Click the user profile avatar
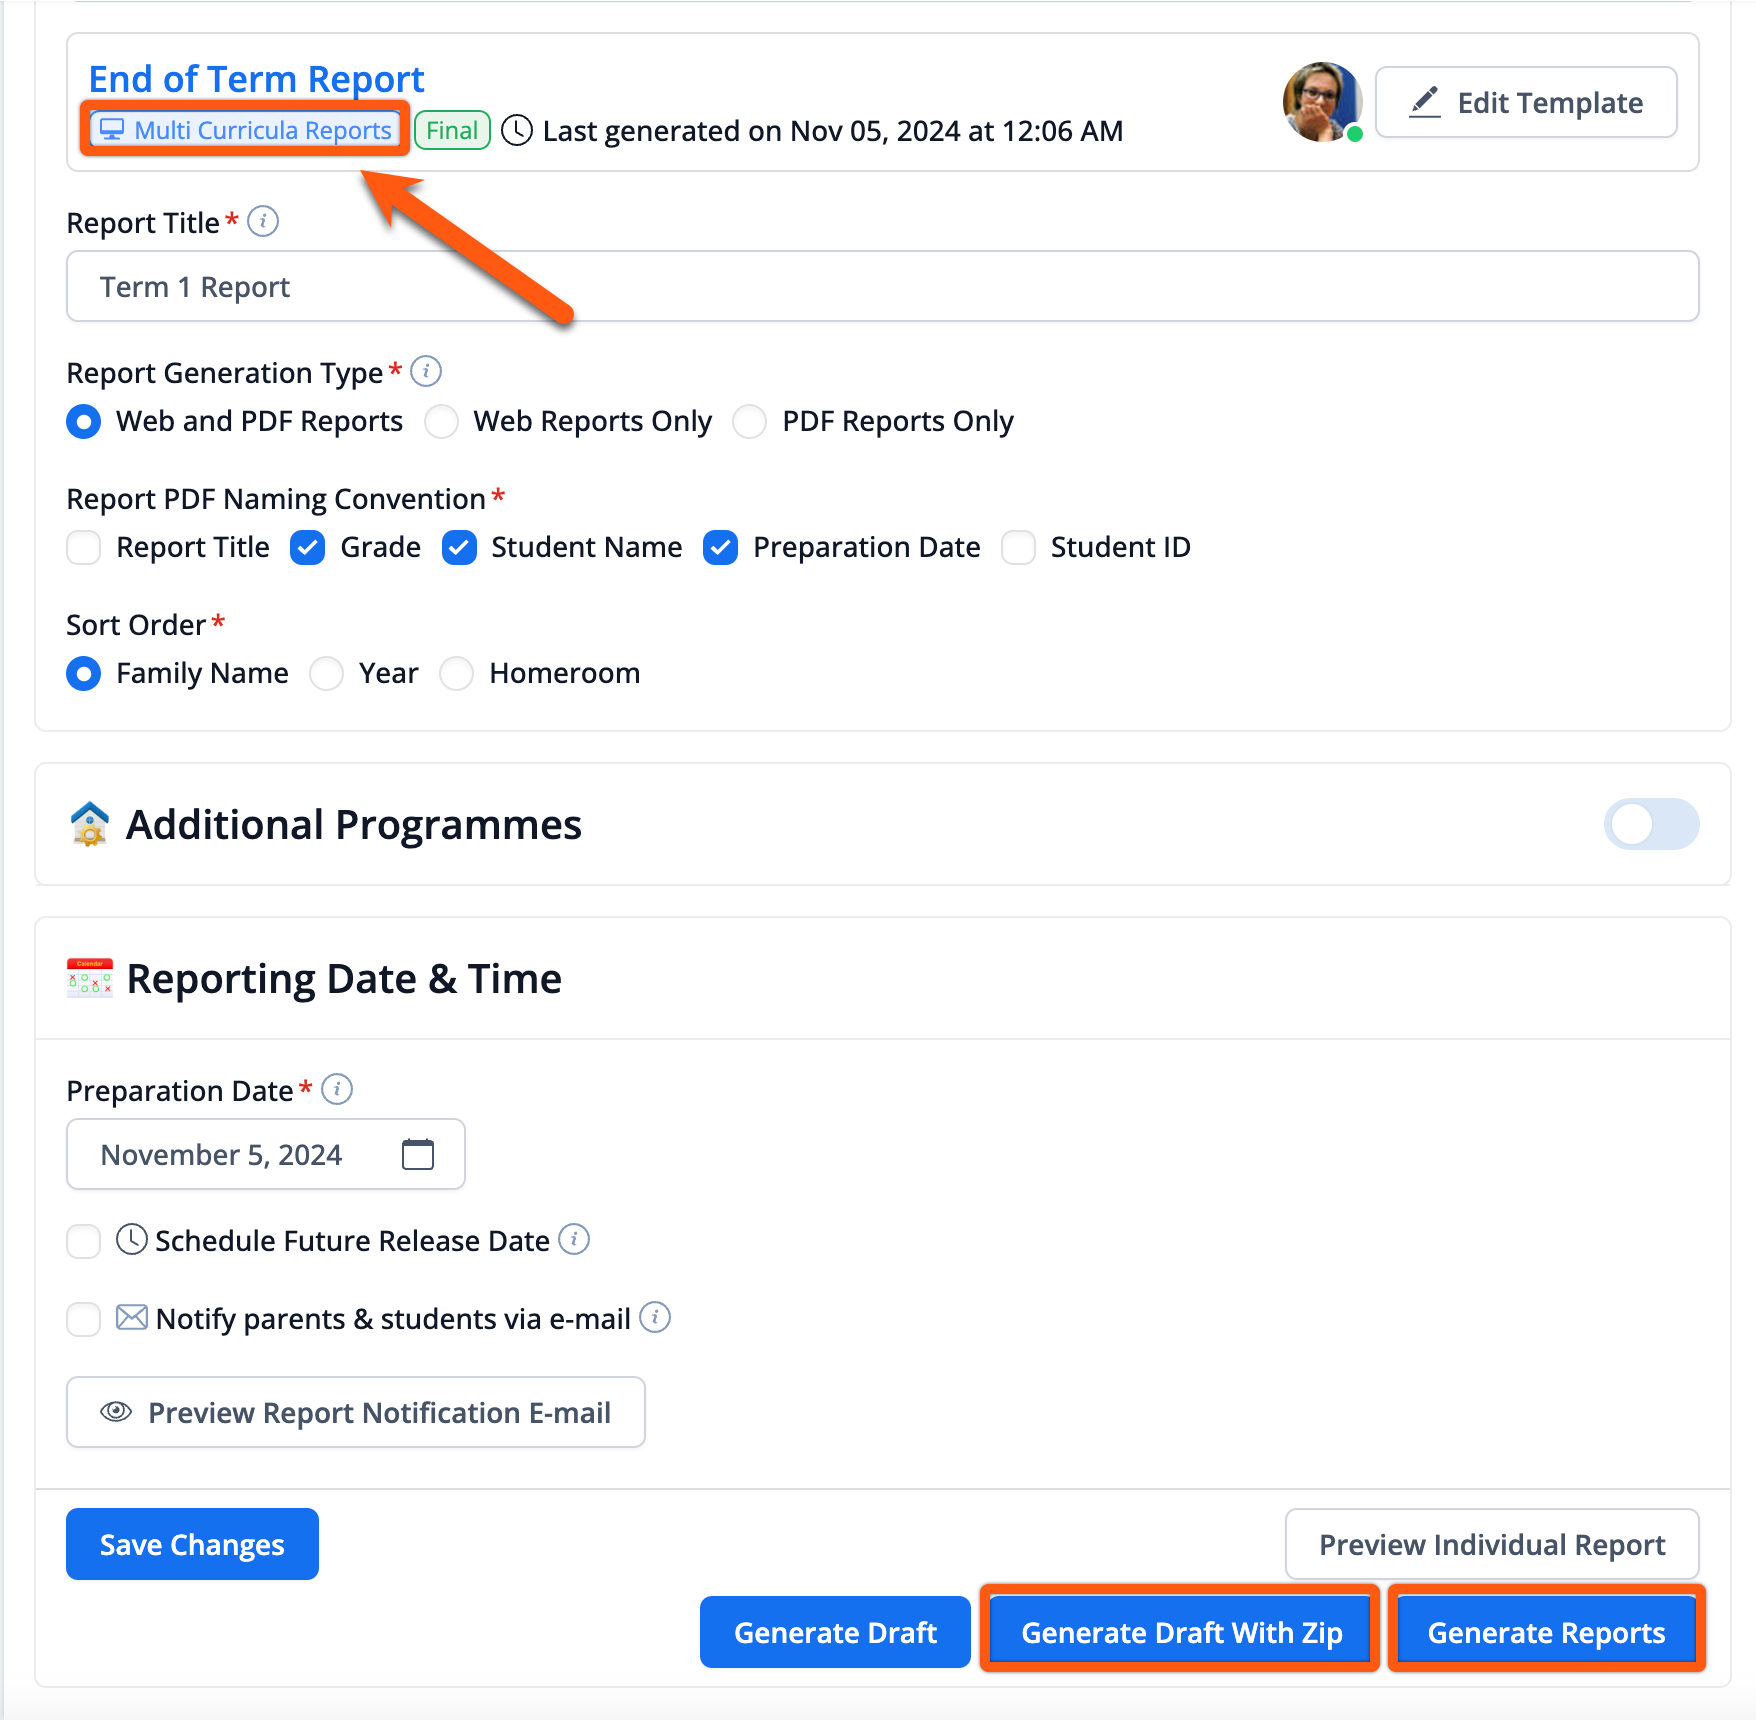 [x=1322, y=102]
